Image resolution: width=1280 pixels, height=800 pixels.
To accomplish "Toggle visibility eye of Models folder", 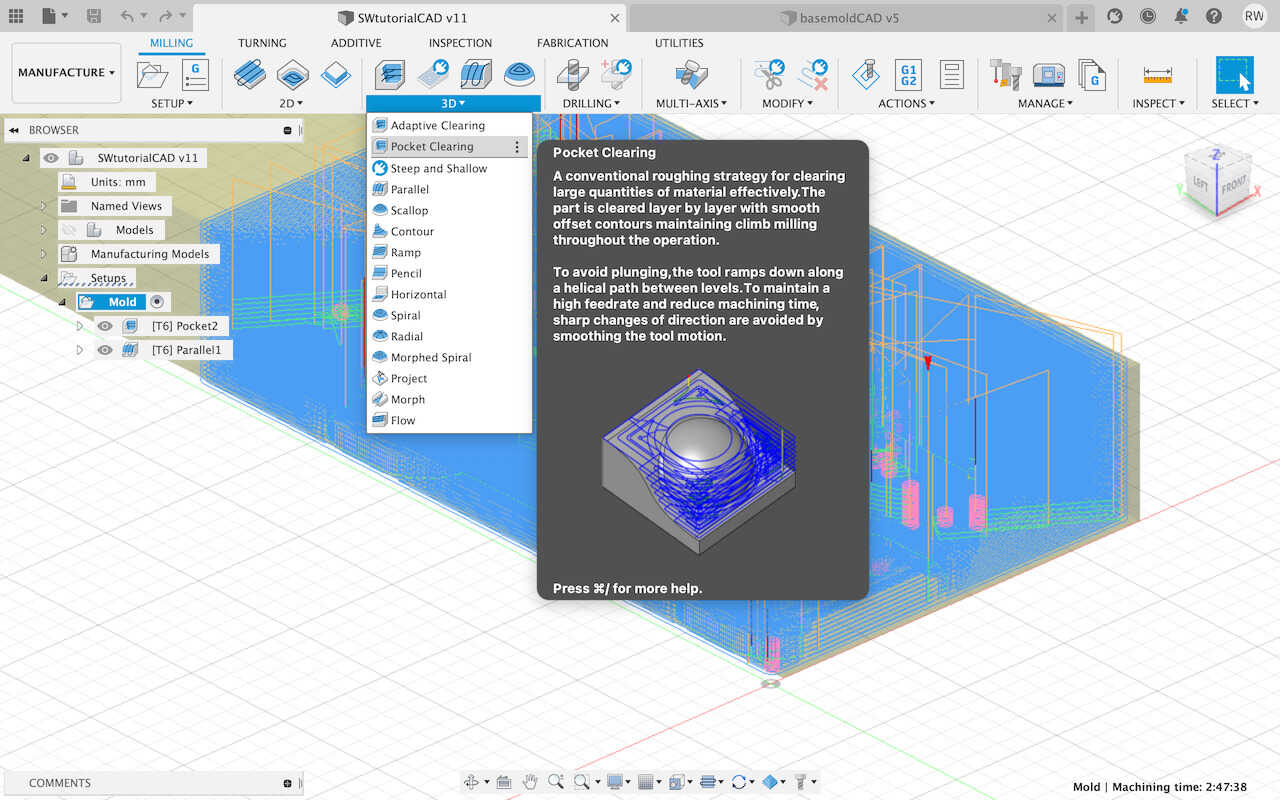I will tap(69, 230).
